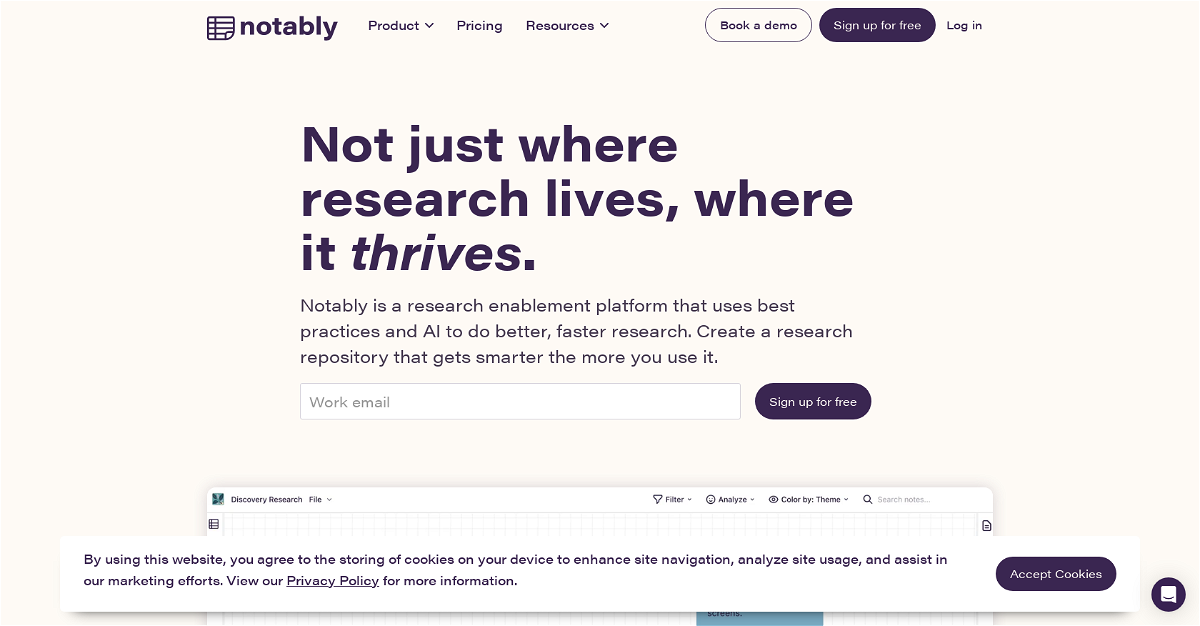Open the table view icon on left
This screenshot has width=1200, height=626.
[213, 524]
